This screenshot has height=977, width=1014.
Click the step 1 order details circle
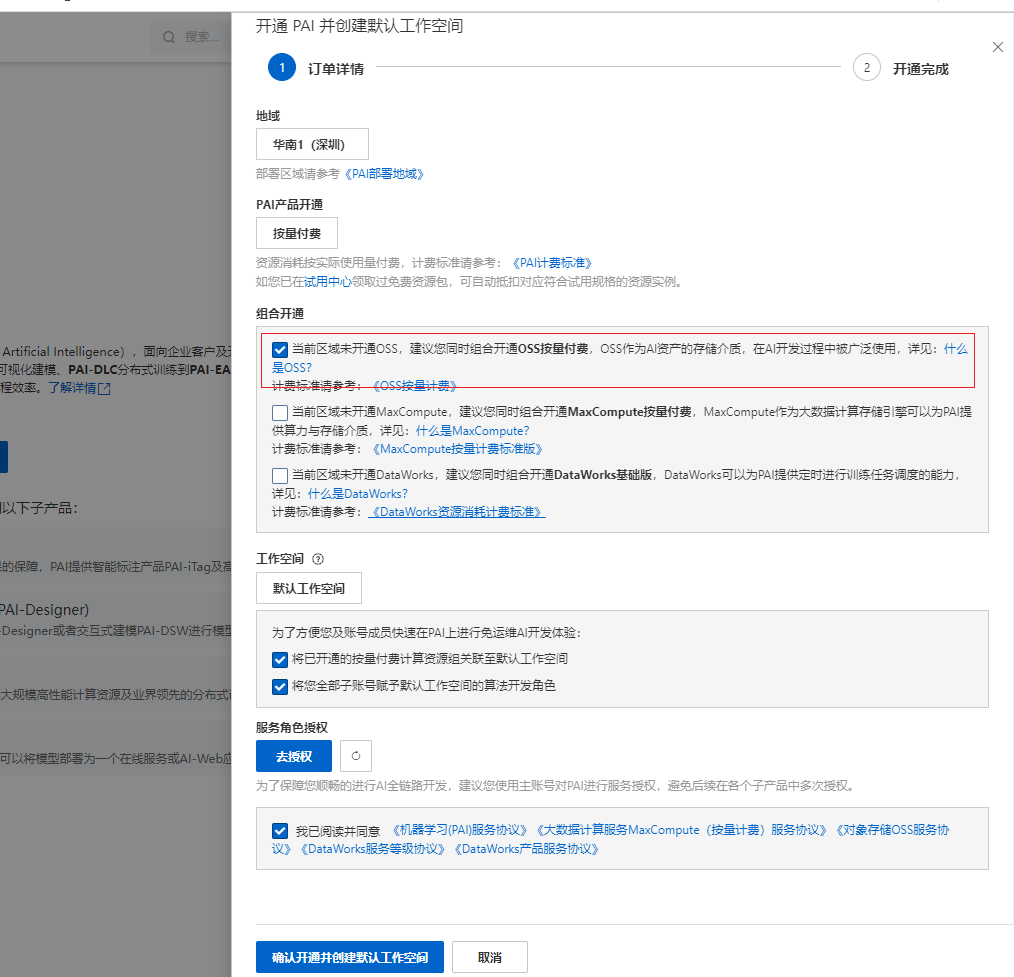click(281, 68)
